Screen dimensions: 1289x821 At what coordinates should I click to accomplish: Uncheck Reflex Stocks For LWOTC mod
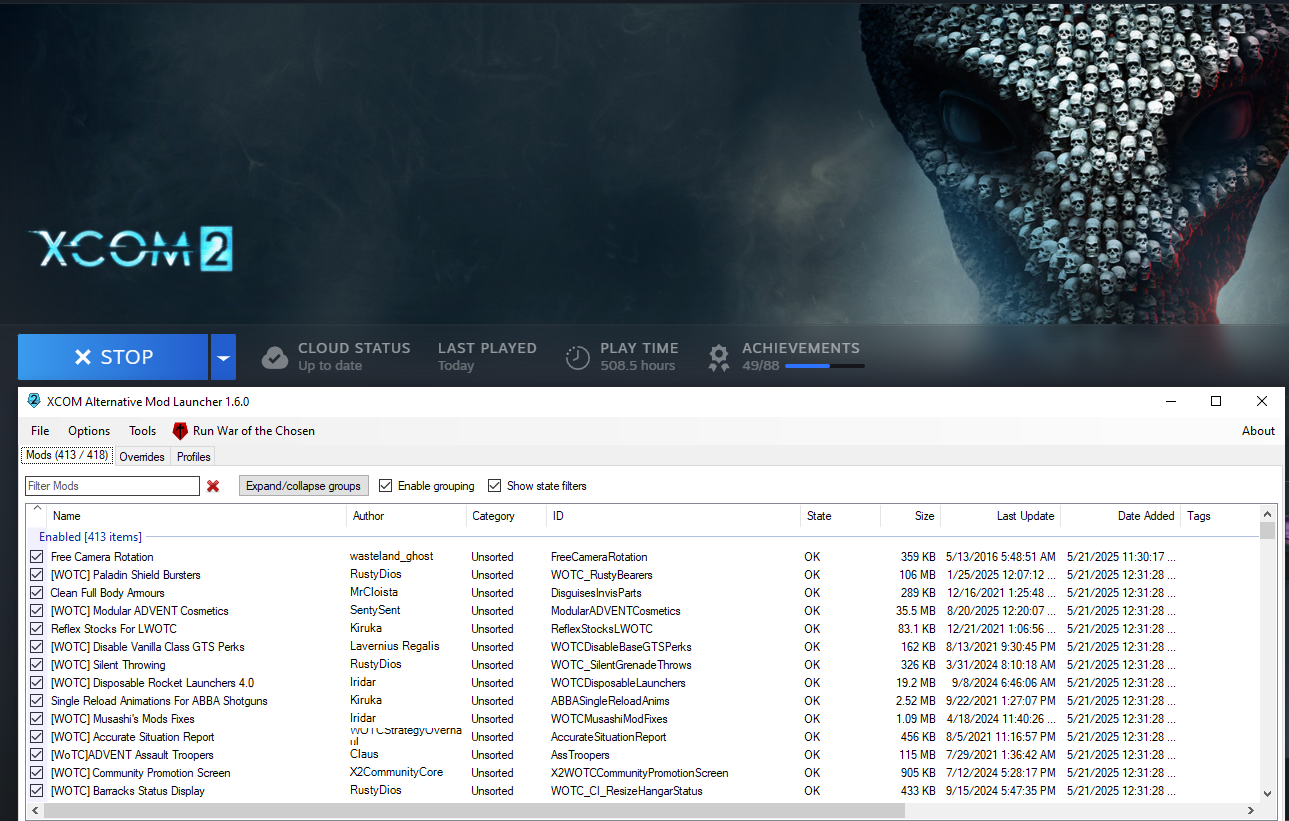coord(37,629)
